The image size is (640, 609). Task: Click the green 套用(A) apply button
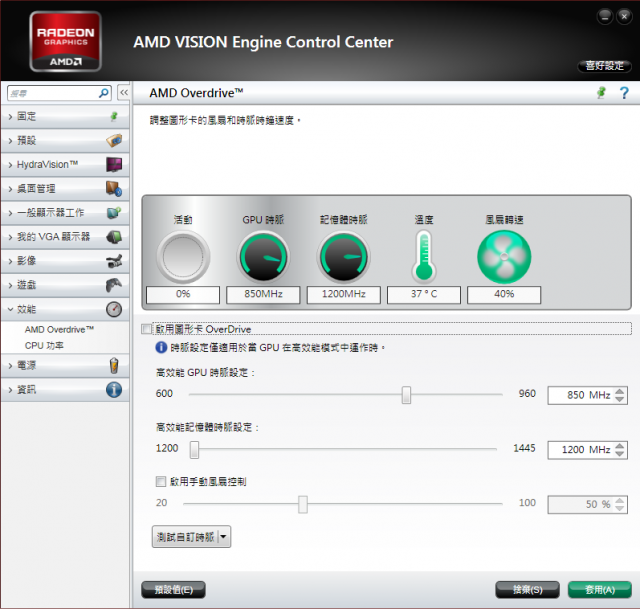point(600,590)
